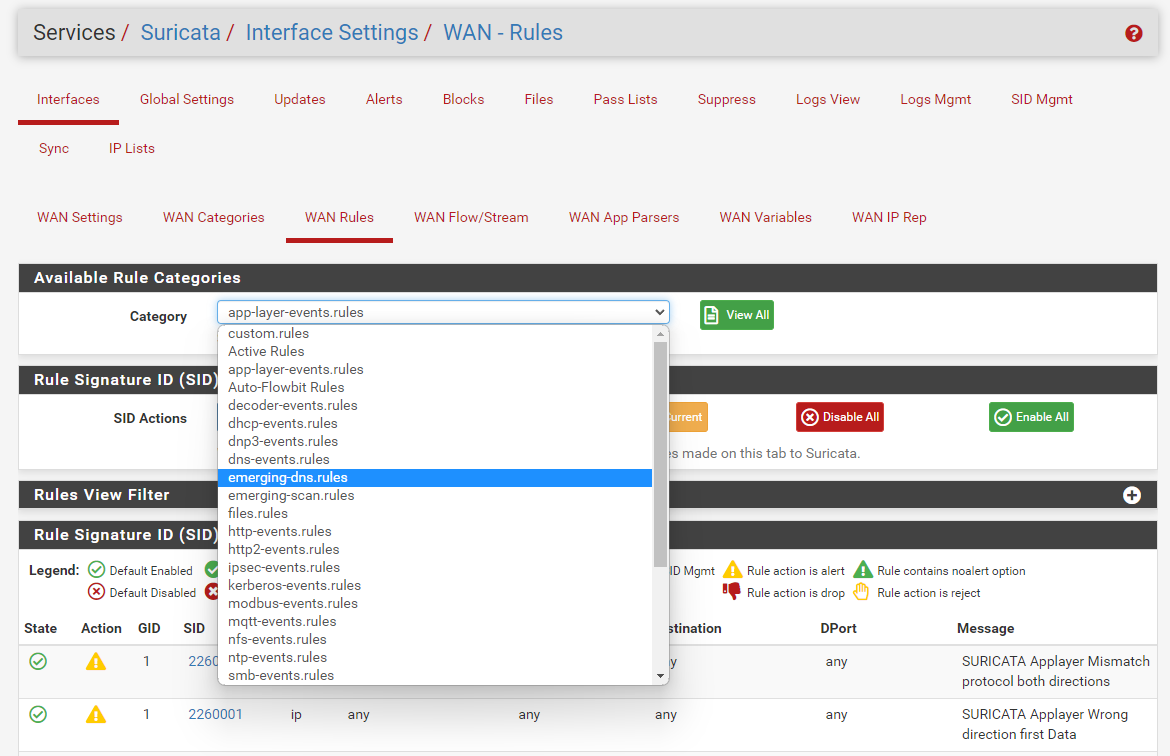Go to the Sync tab
The image size is (1170, 756).
(x=54, y=149)
